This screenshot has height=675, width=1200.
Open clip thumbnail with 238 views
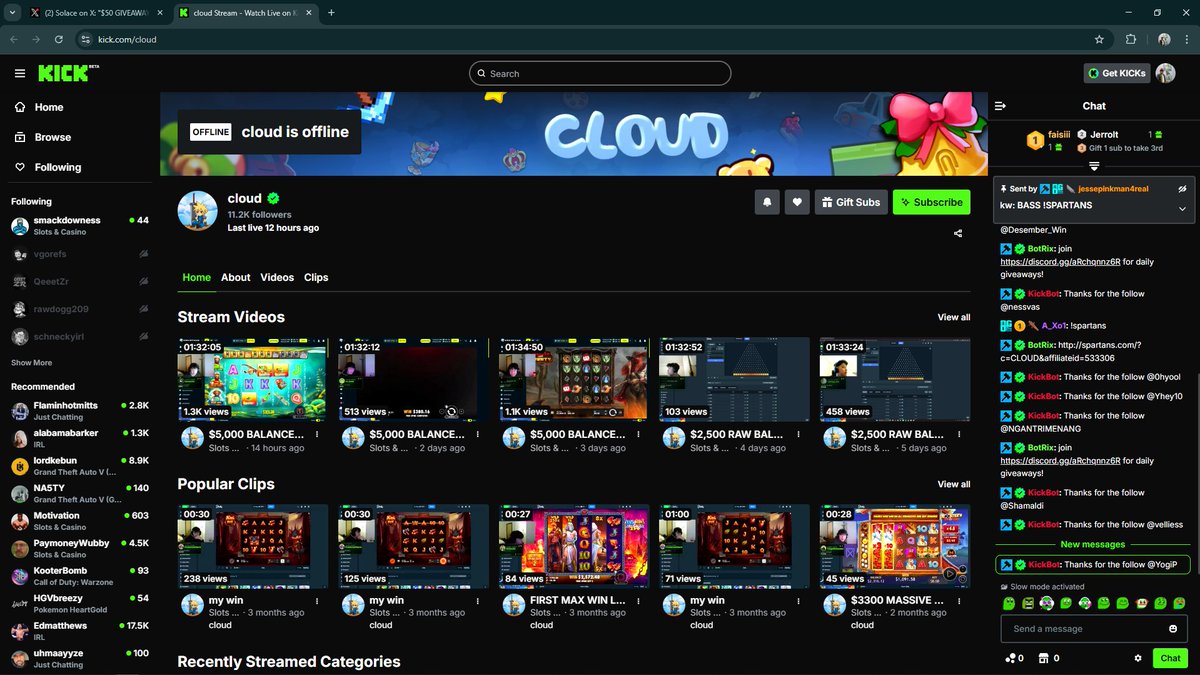(x=252, y=546)
